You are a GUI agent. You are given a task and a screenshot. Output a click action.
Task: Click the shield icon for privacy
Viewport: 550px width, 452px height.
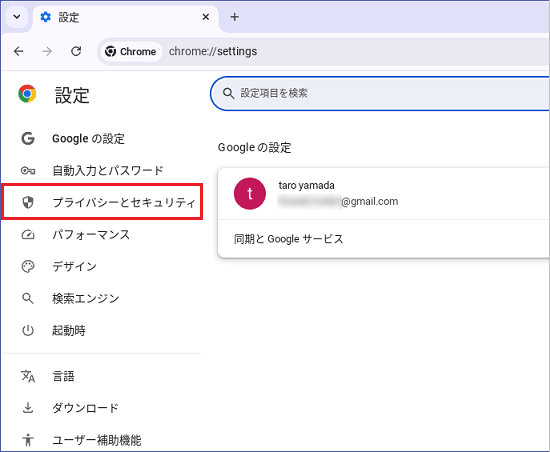click(x=28, y=202)
